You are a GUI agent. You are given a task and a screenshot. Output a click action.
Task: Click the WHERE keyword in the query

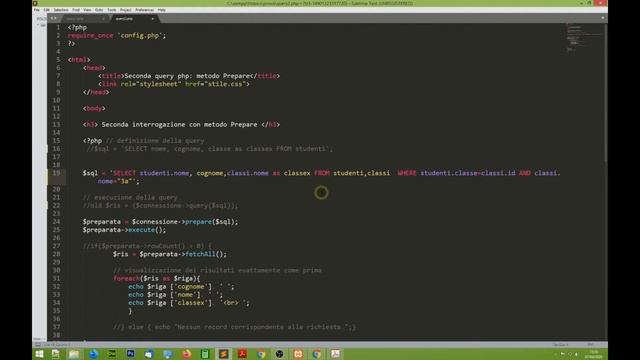tap(407, 173)
